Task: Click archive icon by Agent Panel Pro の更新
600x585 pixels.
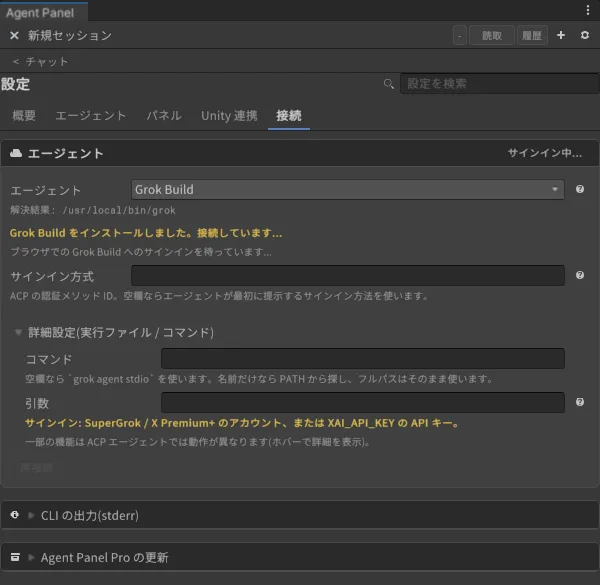Action: tap(15, 557)
